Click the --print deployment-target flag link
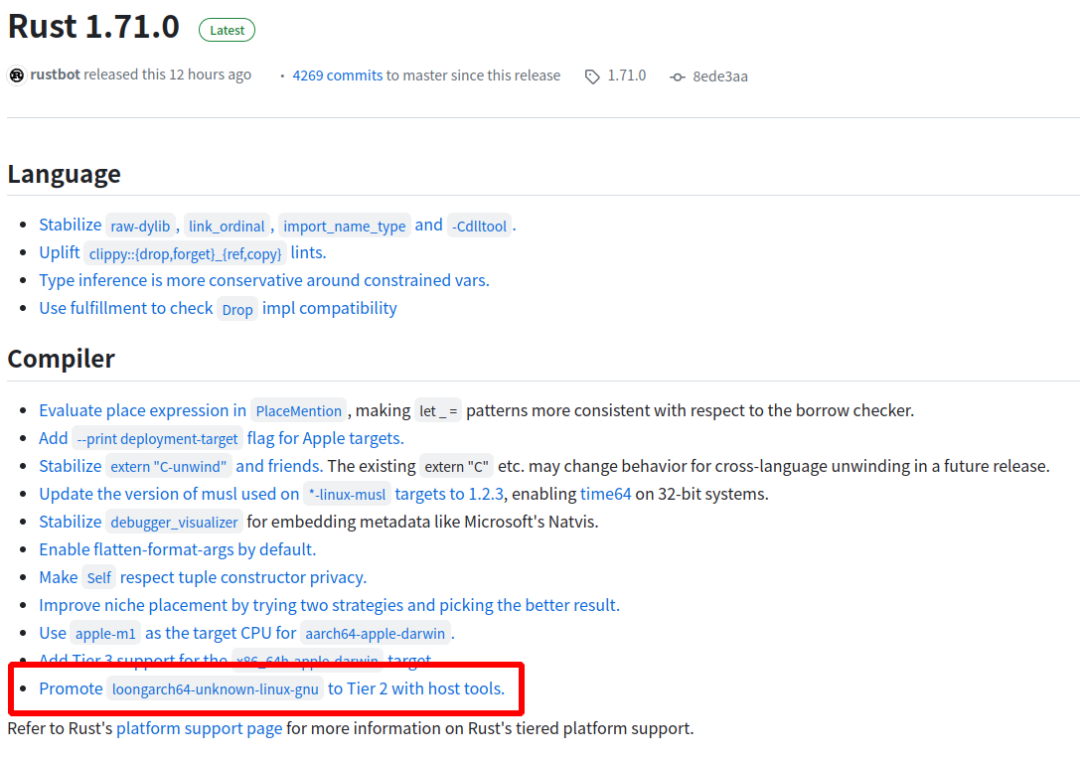 coord(157,438)
